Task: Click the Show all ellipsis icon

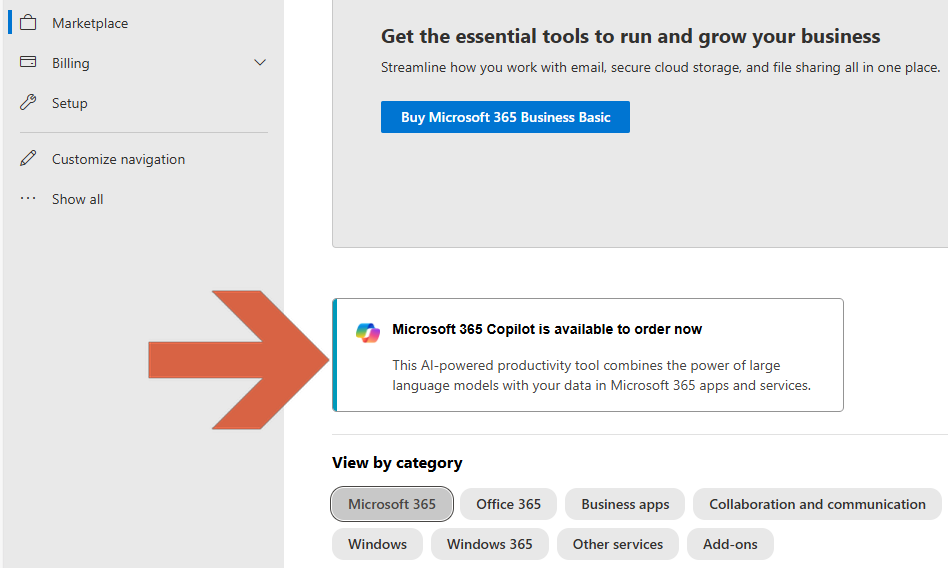Action: tap(28, 198)
